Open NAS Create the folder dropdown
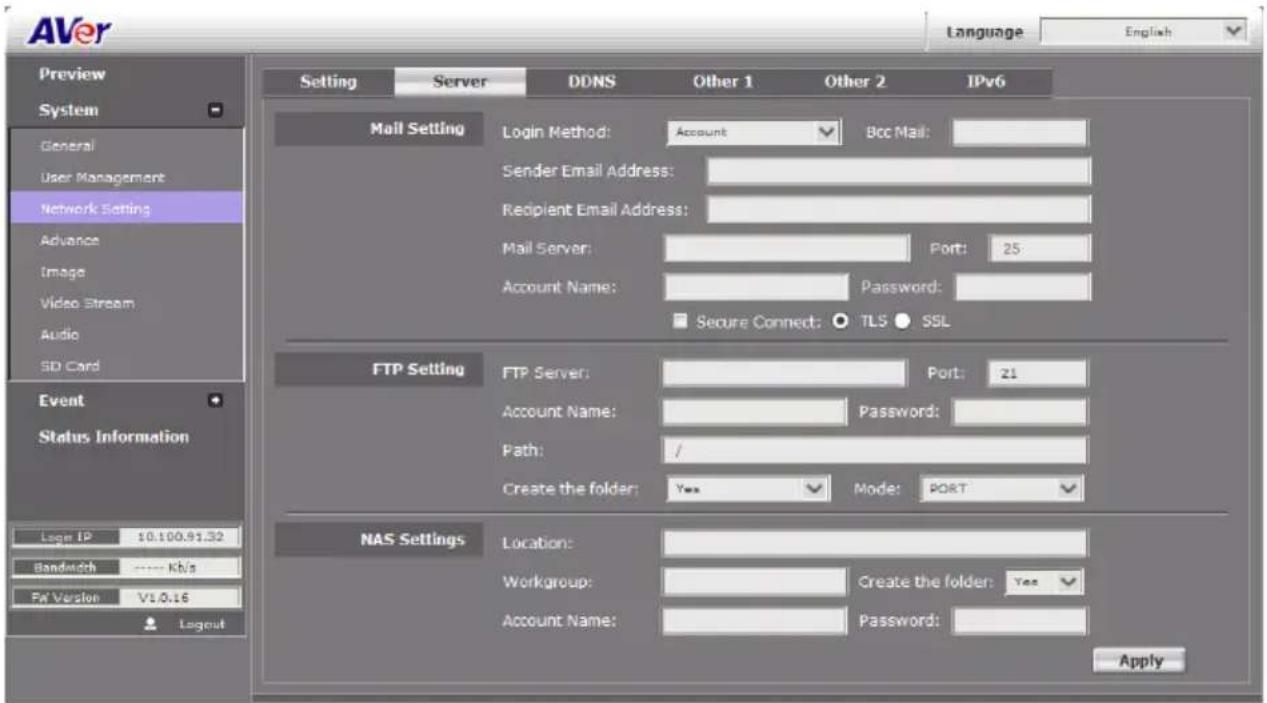This screenshot has width=1267, height=703. click(1045, 581)
